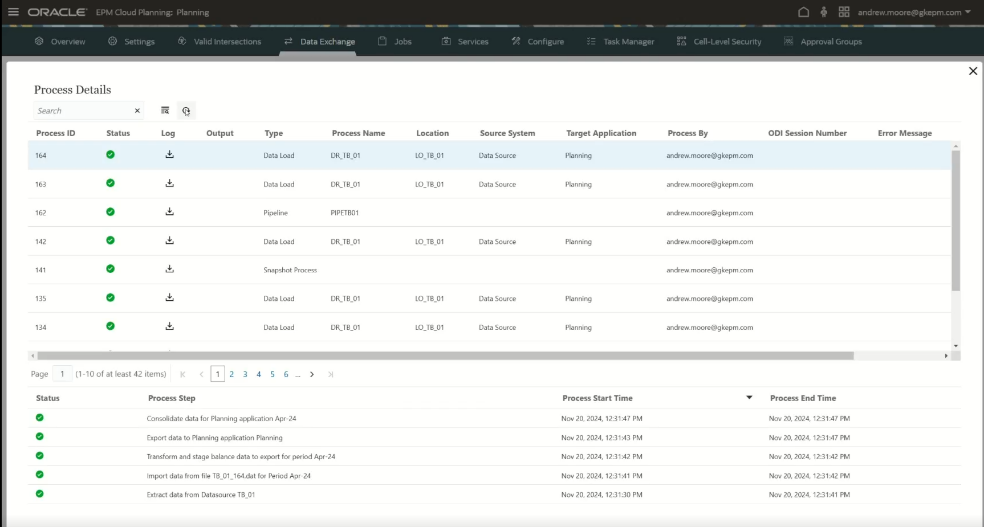Jump to page 3 of results
The width and height of the screenshot is (984, 527).
point(245,374)
